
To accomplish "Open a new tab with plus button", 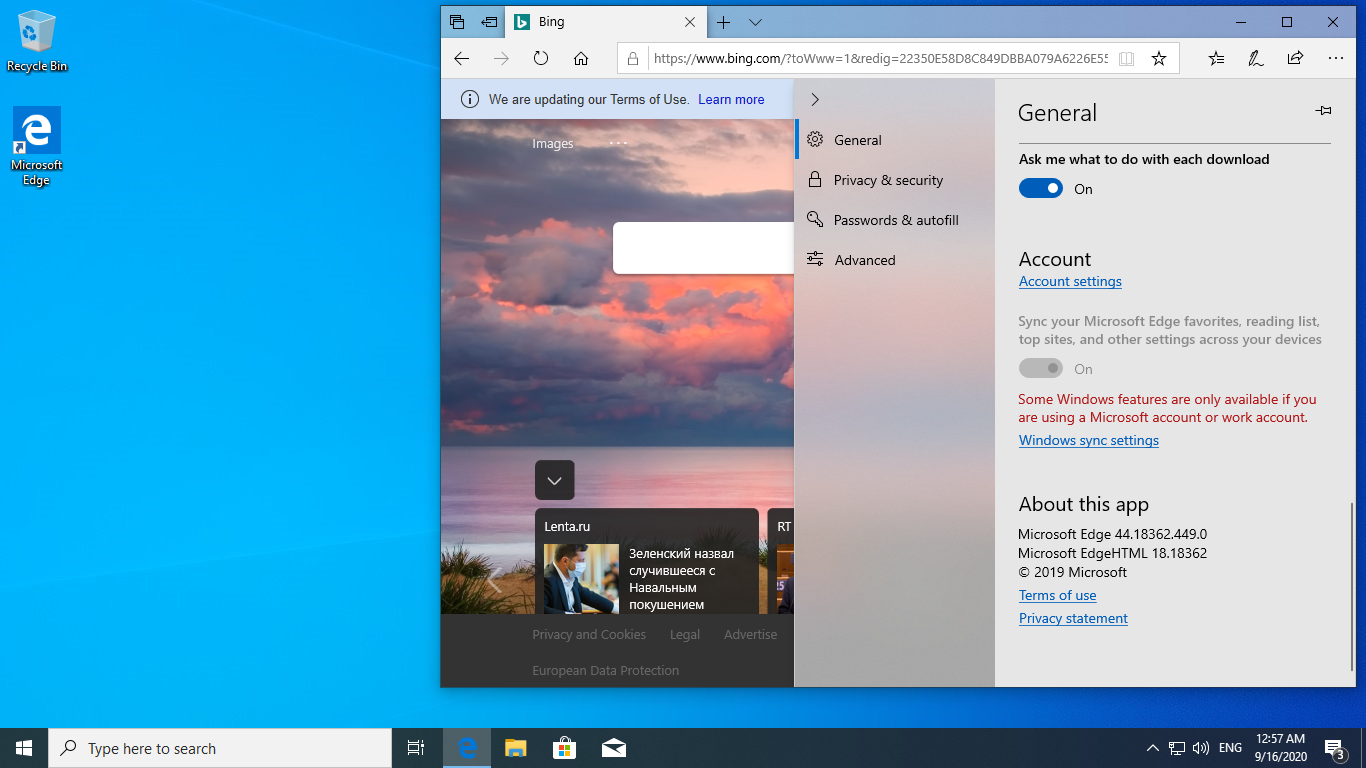I will point(724,22).
